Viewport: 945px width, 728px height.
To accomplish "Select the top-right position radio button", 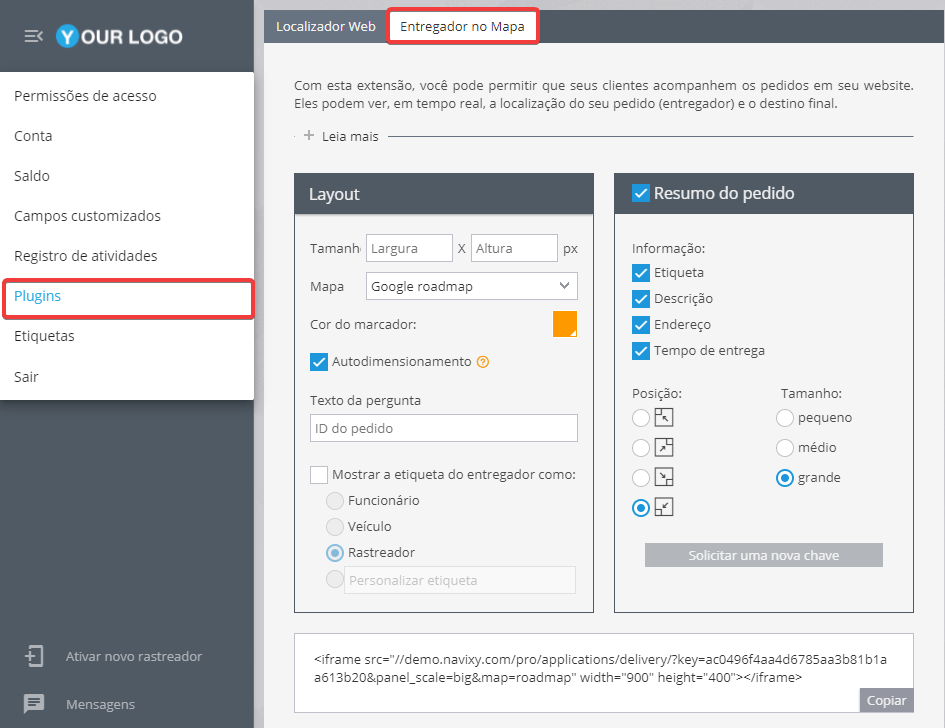I will coord(641,448).
